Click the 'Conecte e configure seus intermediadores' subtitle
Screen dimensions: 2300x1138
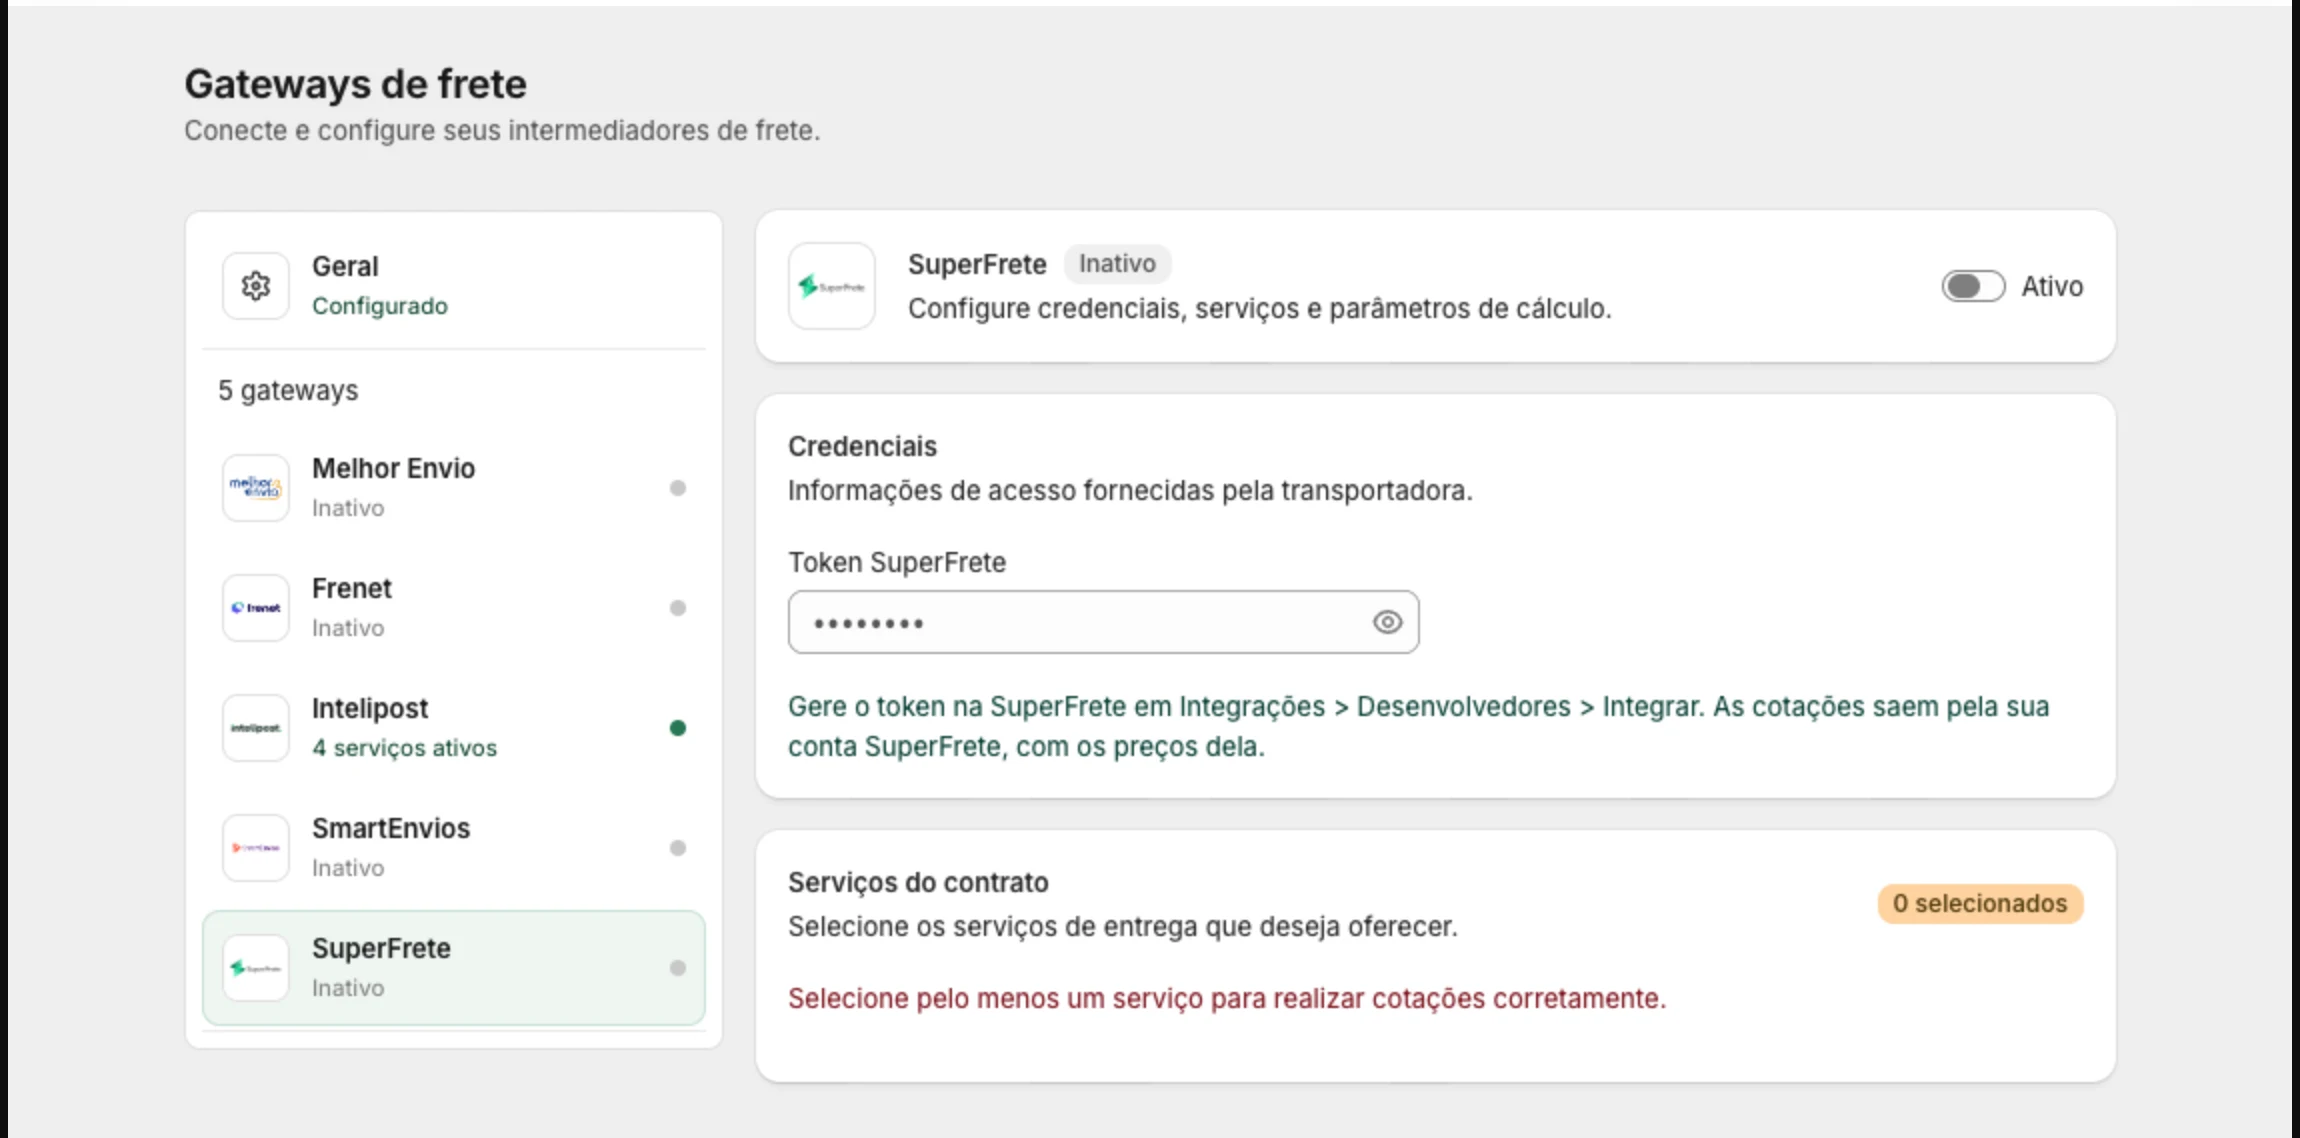point(502,131)
